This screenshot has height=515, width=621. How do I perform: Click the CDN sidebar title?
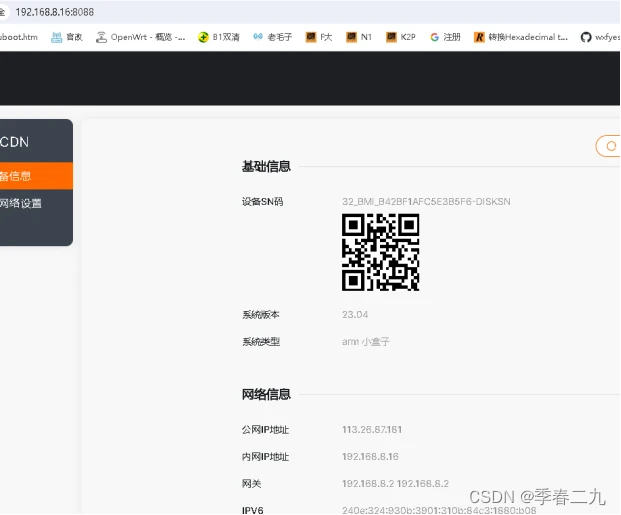15,142
